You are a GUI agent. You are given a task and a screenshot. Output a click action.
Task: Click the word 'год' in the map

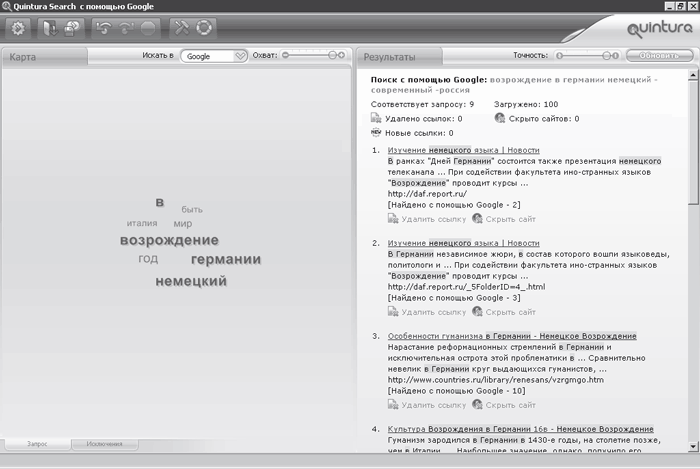[148, 259]
